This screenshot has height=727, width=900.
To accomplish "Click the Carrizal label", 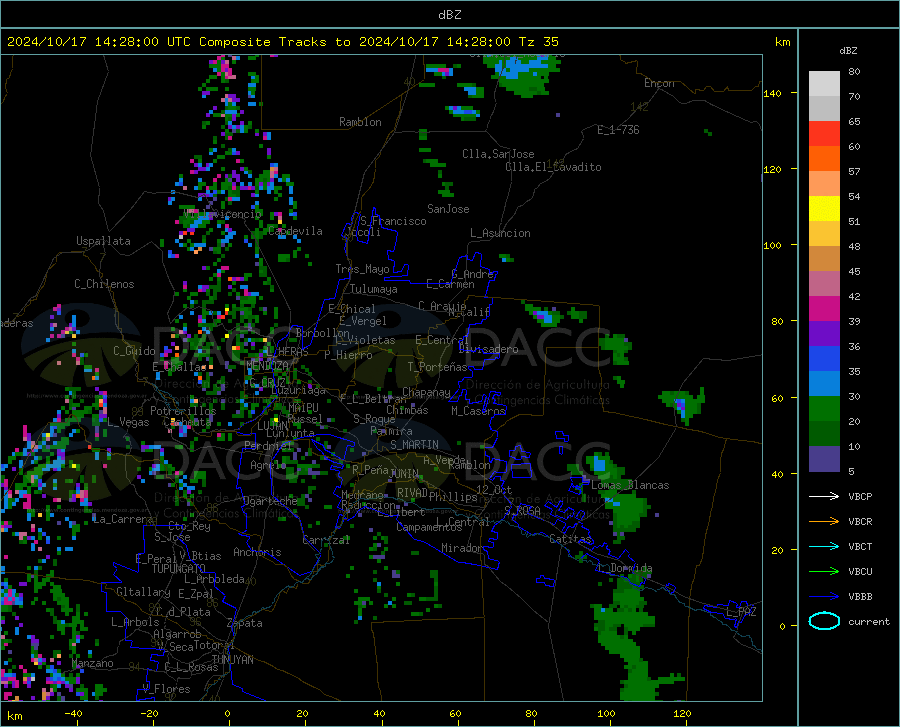I will coord(326,540).
